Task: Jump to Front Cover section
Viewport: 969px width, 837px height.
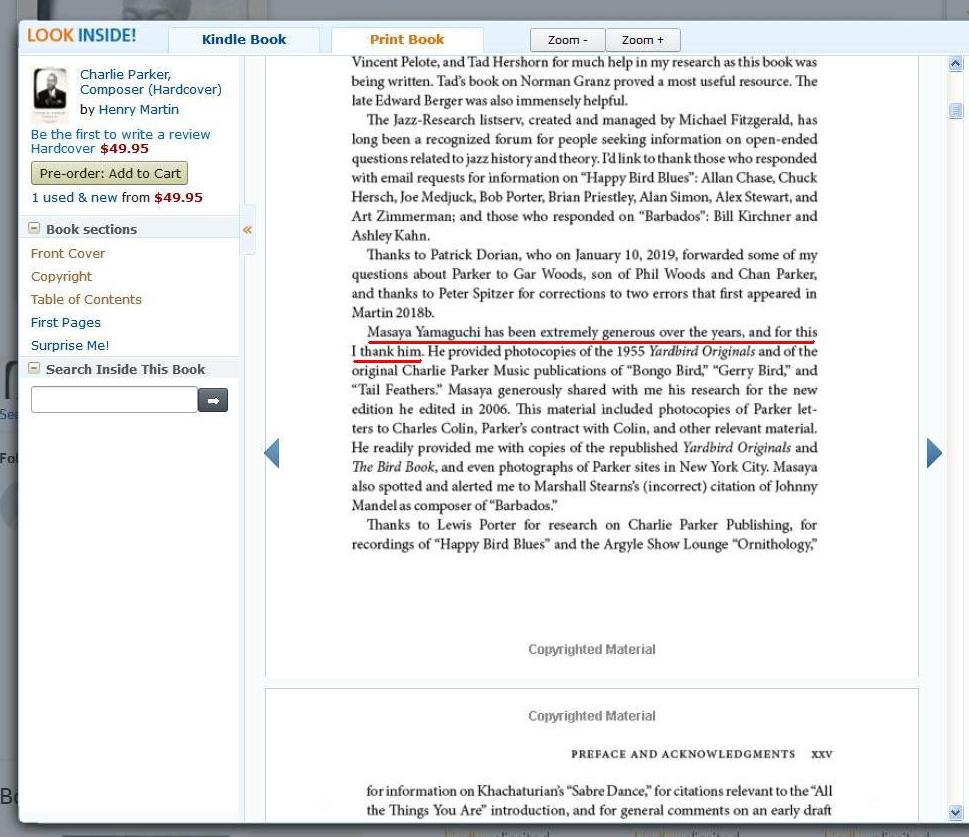Action: [x=68, y=253]
